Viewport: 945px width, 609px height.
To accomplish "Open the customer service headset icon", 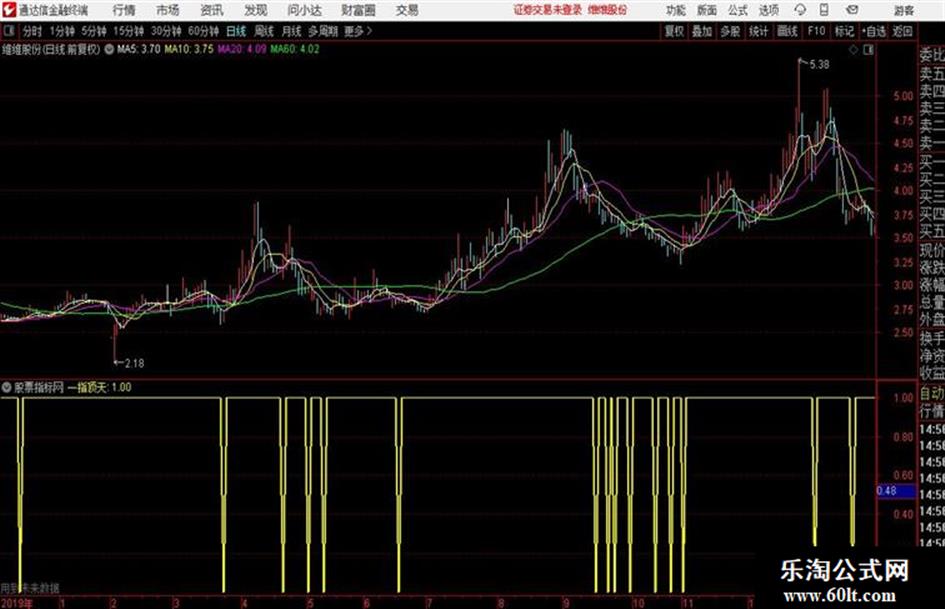I will pyautogui.click(x=800, y=10).
